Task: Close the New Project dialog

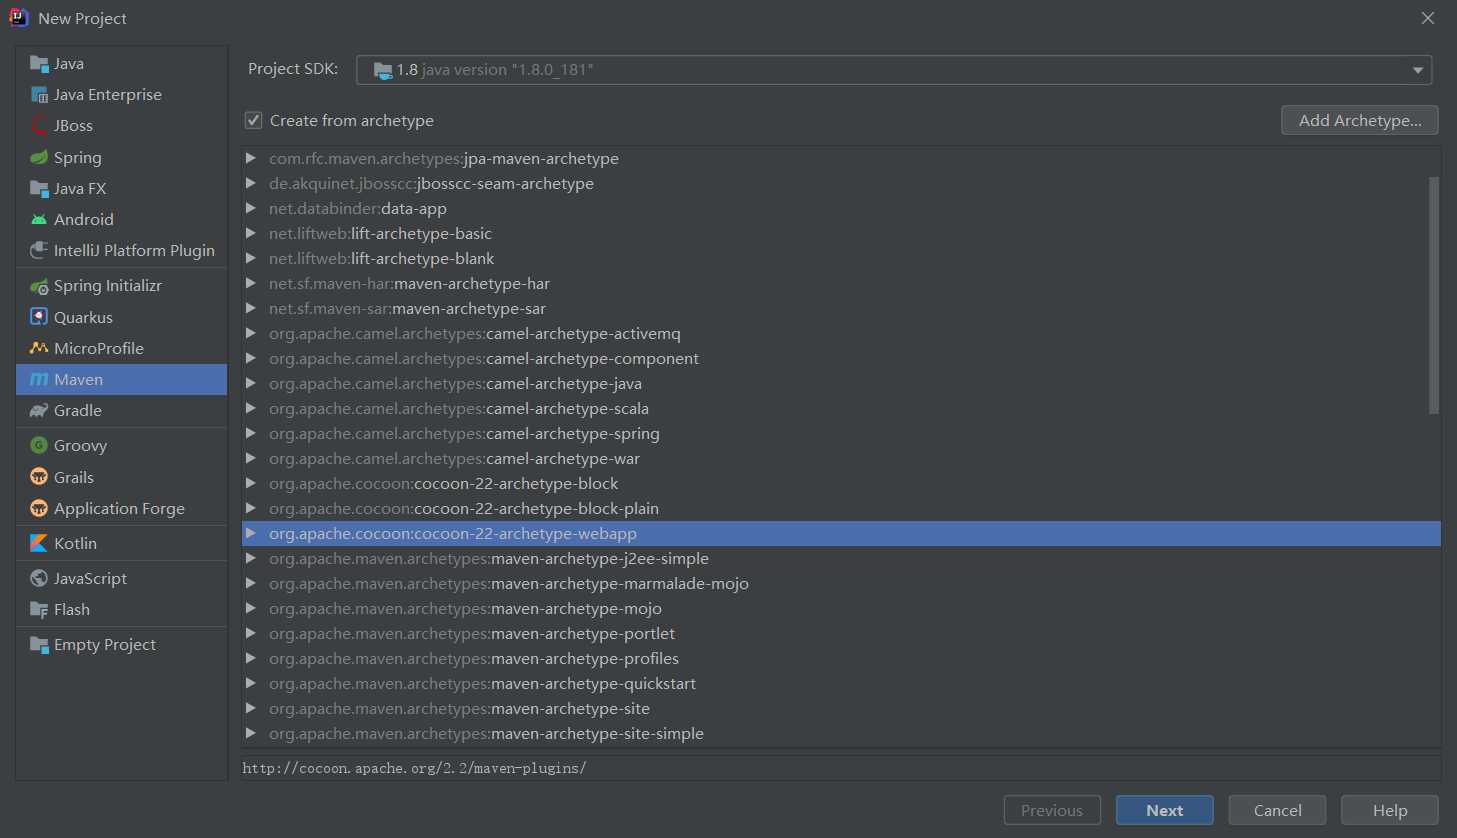Action: (1428, 18)
